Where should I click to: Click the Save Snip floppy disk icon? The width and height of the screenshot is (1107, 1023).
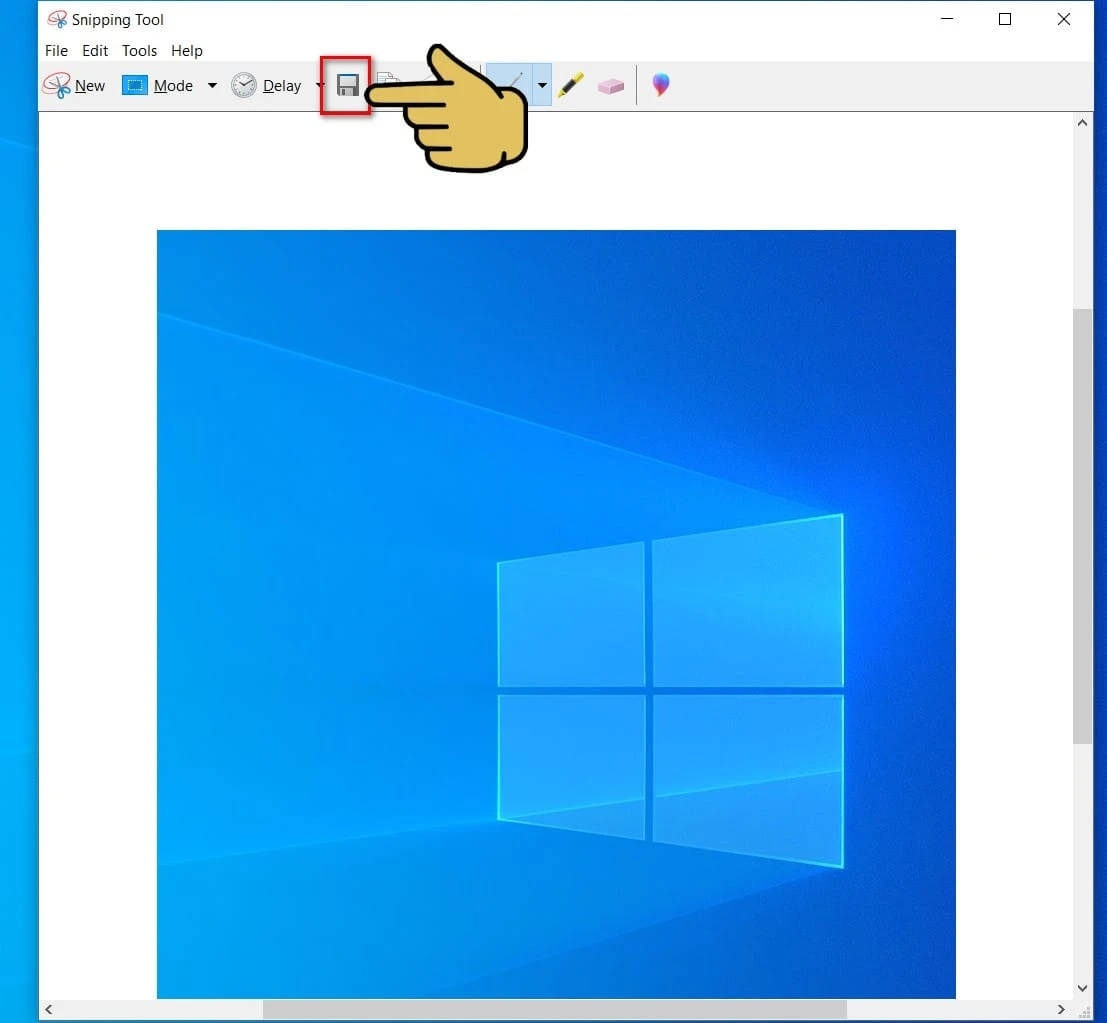347,86
